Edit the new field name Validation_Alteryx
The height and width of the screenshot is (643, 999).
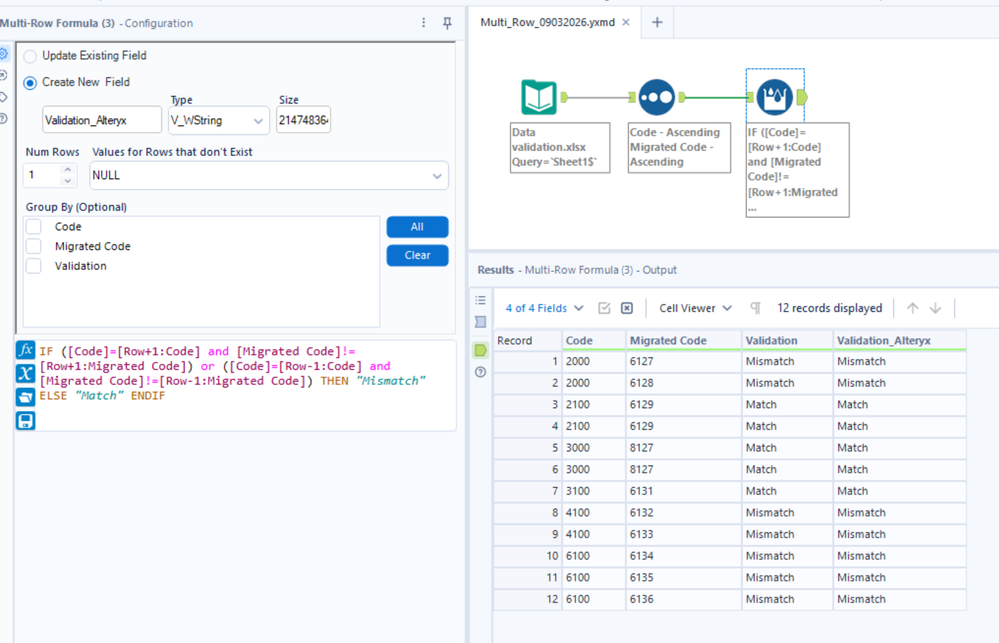[x=102, y=120]
